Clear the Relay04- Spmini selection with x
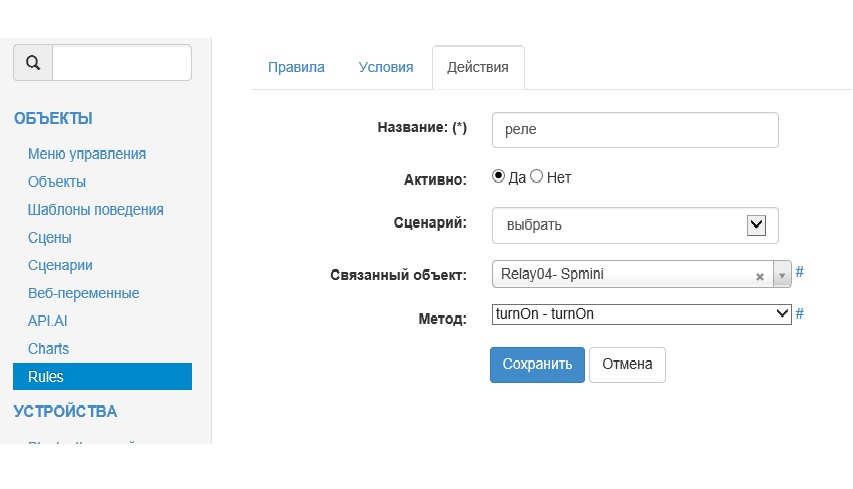 point(759,276)
